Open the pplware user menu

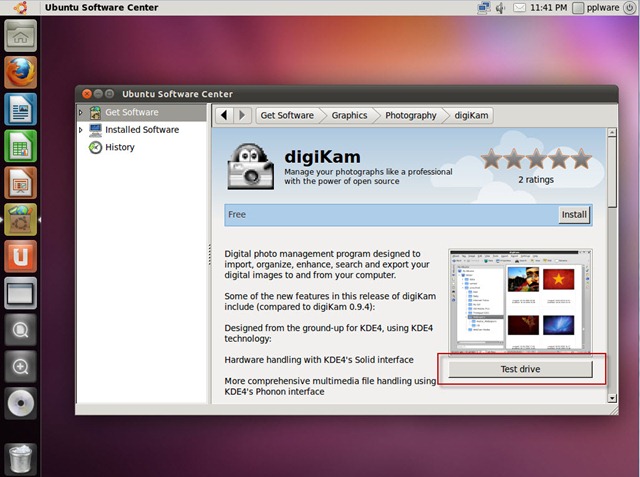pos(596,7)
